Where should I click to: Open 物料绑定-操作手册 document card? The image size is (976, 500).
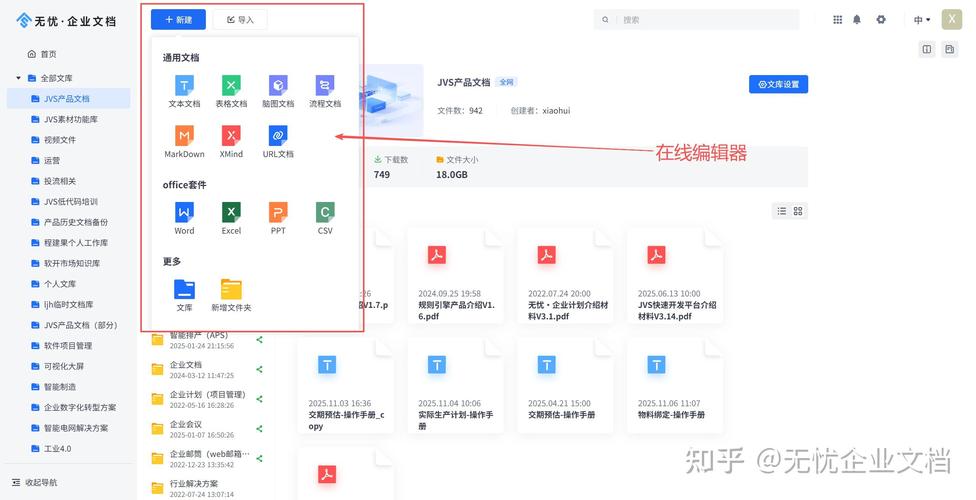[x=675, y=385]
